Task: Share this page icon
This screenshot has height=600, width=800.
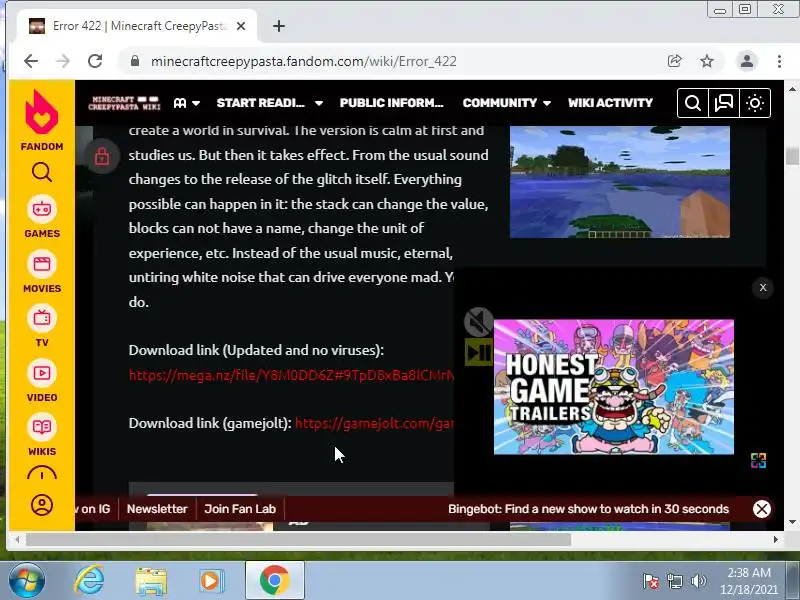Action: (x=674, y=61)
